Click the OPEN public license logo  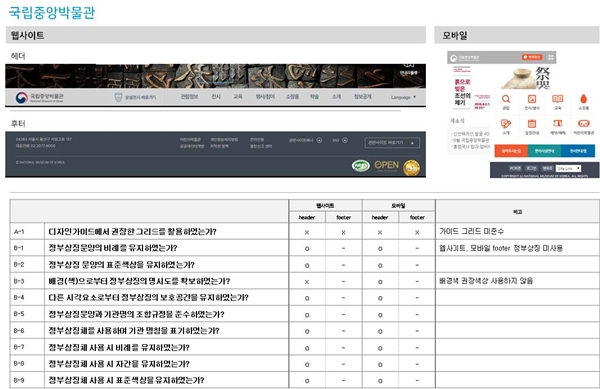386,166
